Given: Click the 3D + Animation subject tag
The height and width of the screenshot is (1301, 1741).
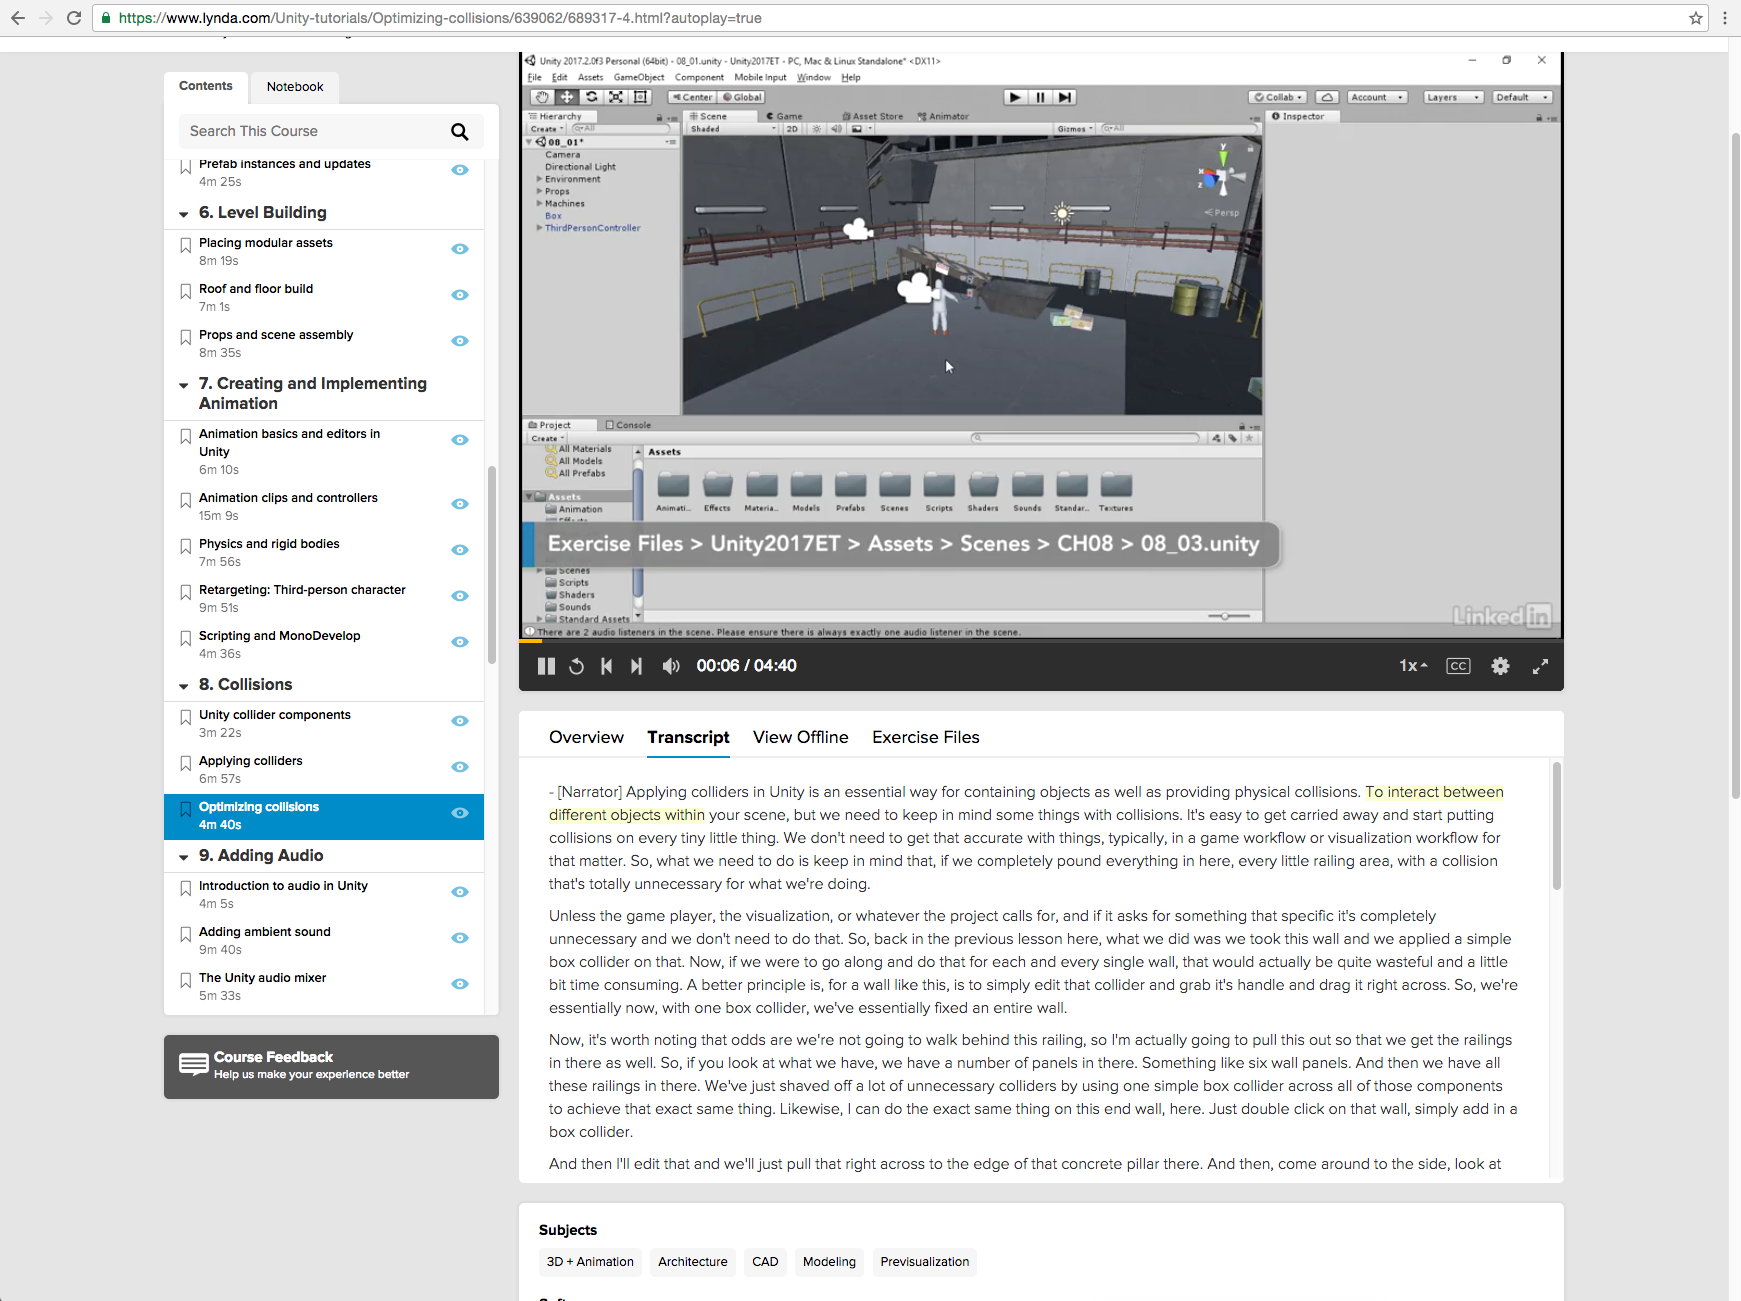Looking at the screenshot, I should pyautogui.click(x=590, y=1262).
